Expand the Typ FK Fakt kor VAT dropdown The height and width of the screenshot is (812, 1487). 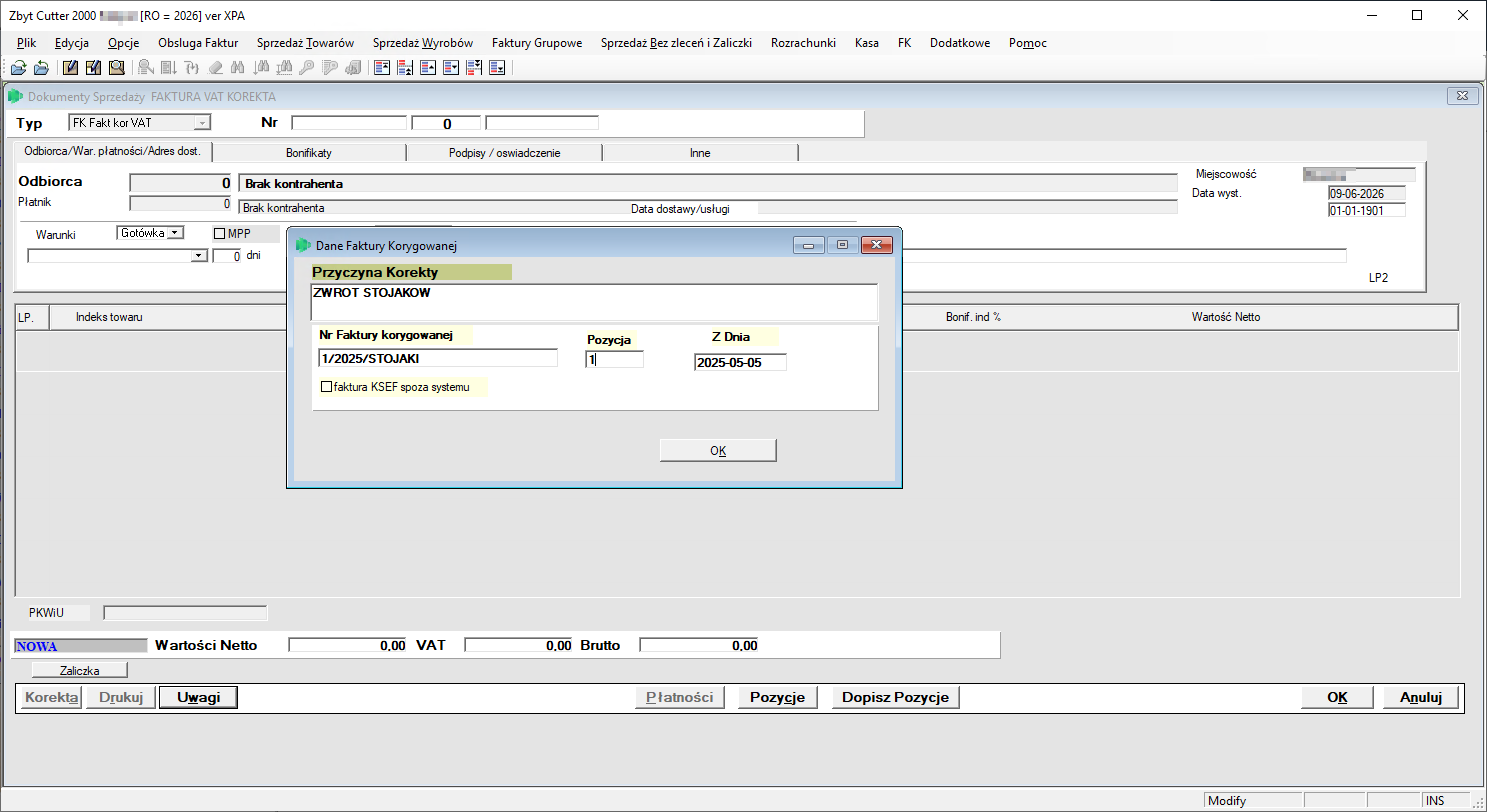pos(202,123)
